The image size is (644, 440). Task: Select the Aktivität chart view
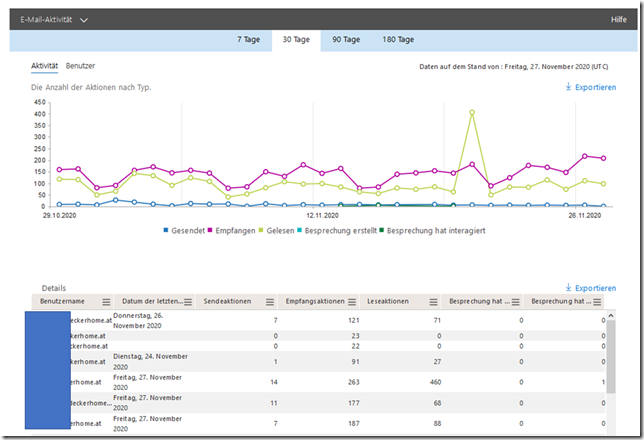pos(44,66)
